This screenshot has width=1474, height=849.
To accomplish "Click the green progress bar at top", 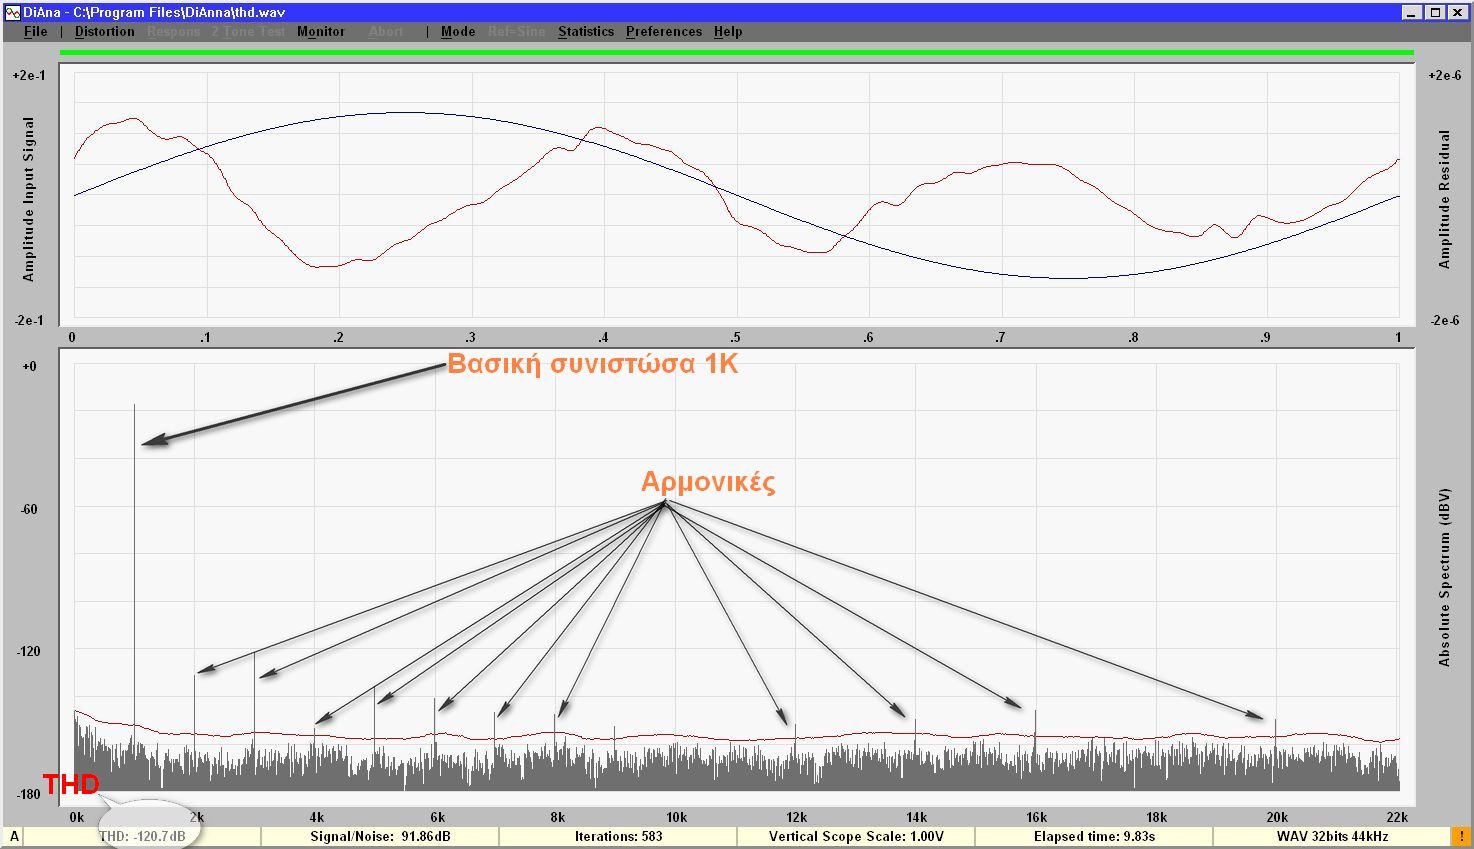I will click(736, 53).
